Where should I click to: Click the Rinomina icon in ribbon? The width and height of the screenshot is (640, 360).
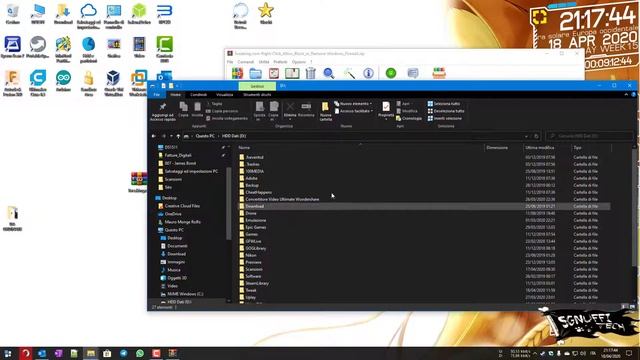tap(306, 107)
